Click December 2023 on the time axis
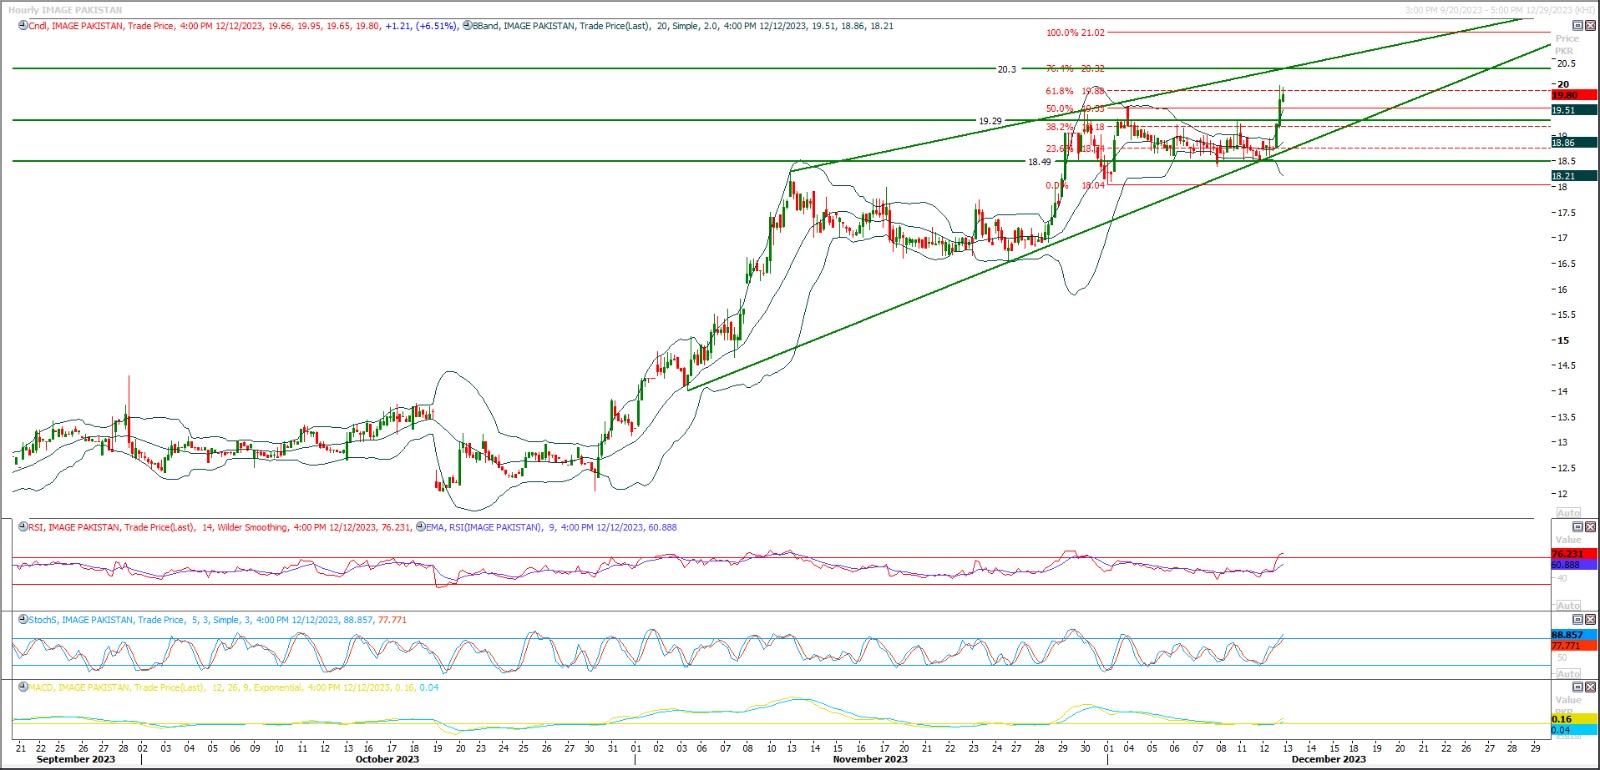1600x770 pixels. tap(1328, 759)
